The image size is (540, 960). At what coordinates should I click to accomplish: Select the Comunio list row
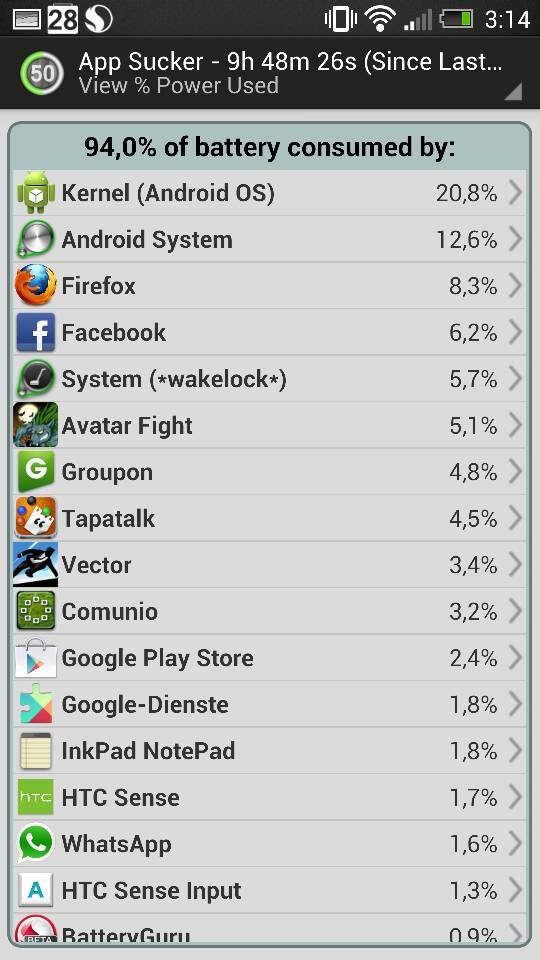[270, 611]
